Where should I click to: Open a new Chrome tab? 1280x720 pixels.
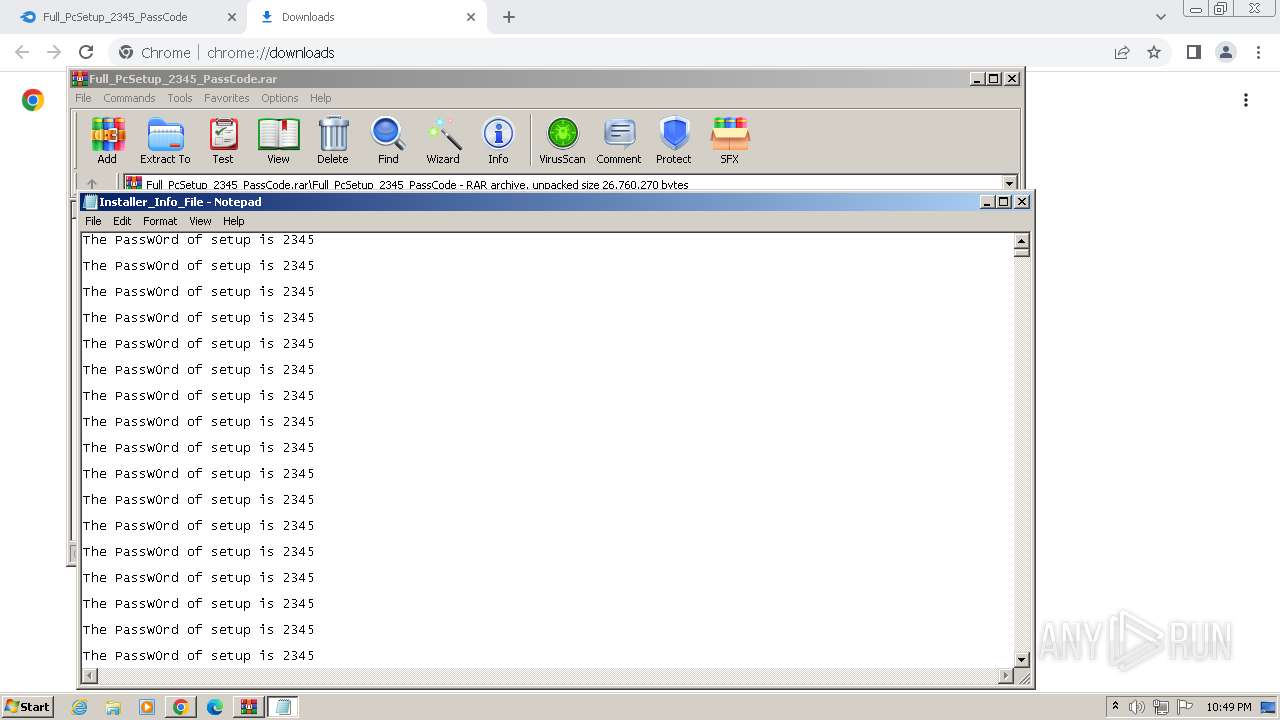tap(509, 17)
